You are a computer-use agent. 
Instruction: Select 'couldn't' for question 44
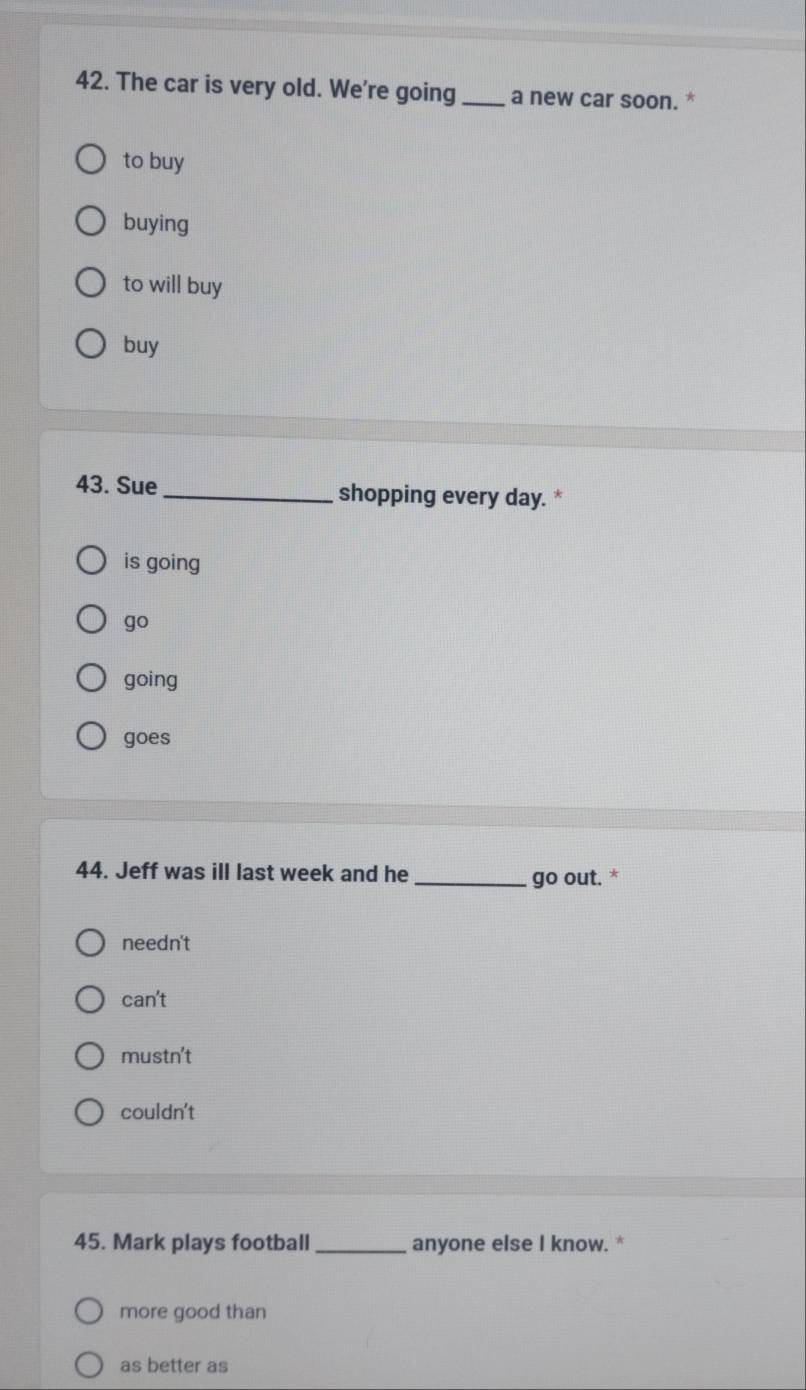tap(91, 1112)
